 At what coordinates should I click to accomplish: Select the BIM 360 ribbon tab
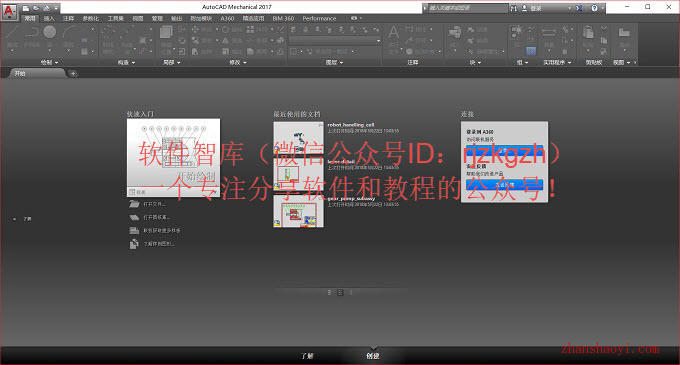(283, 19)
